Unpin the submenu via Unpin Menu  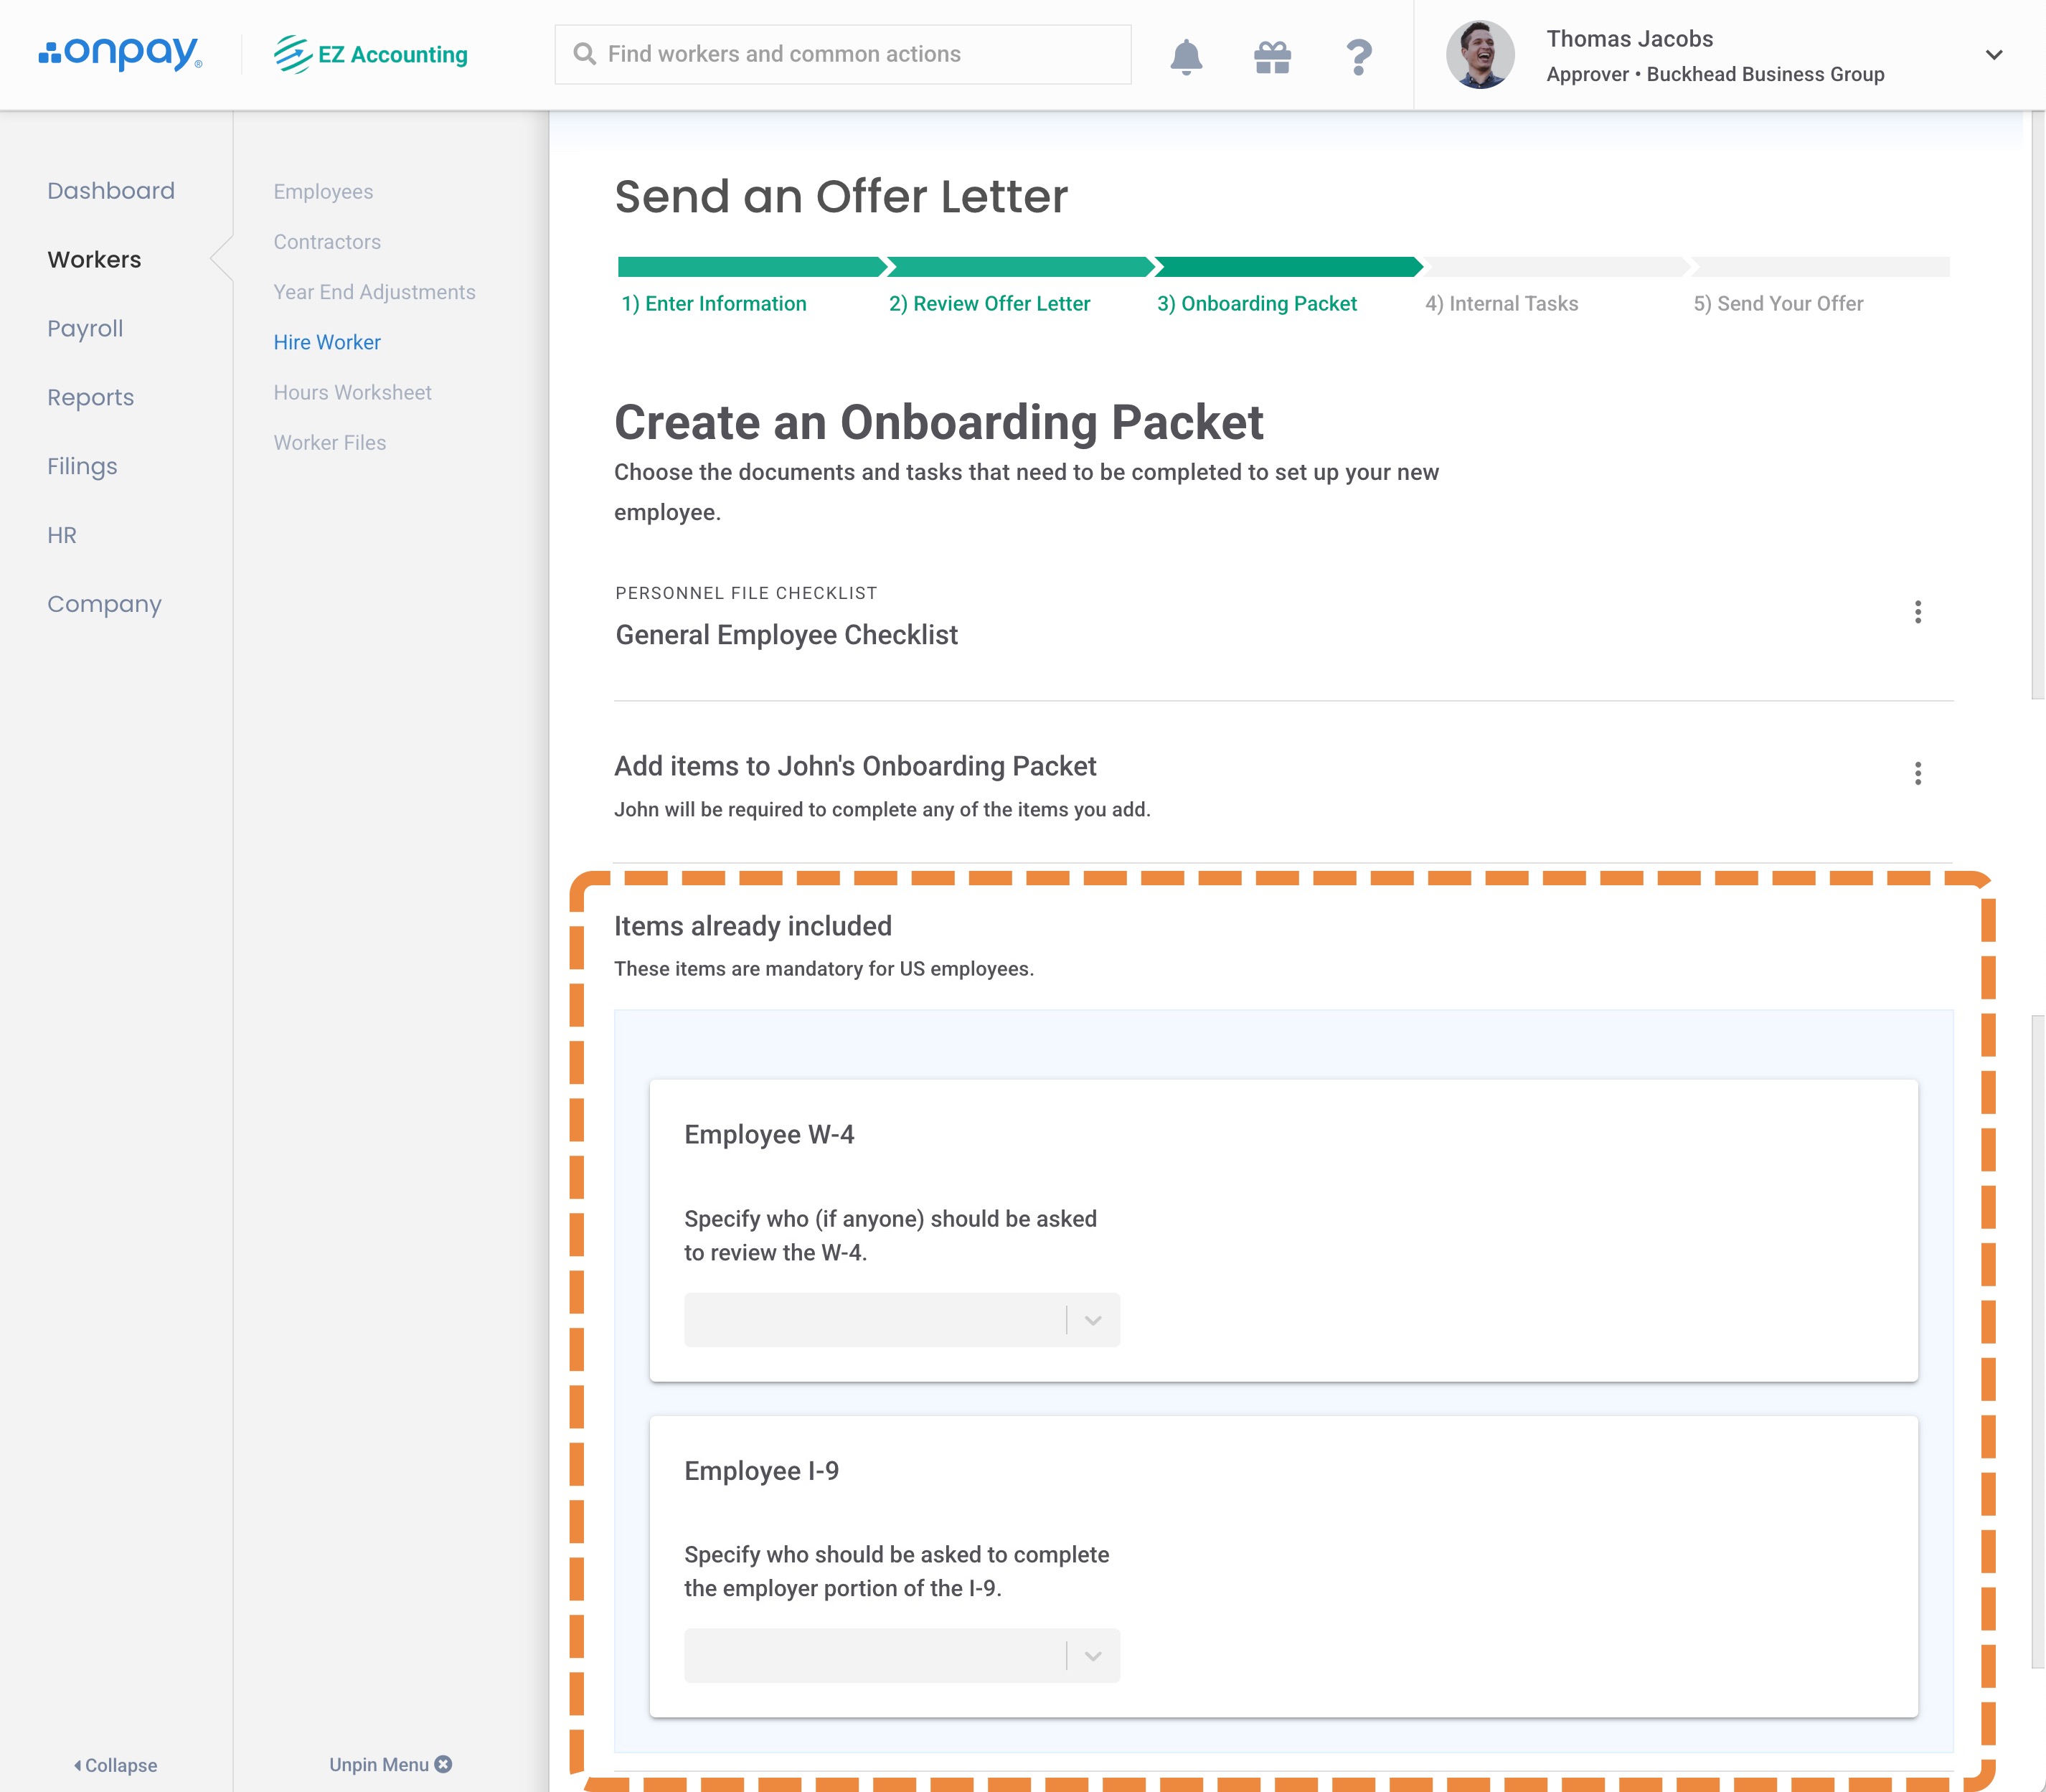click(390, 1765)
